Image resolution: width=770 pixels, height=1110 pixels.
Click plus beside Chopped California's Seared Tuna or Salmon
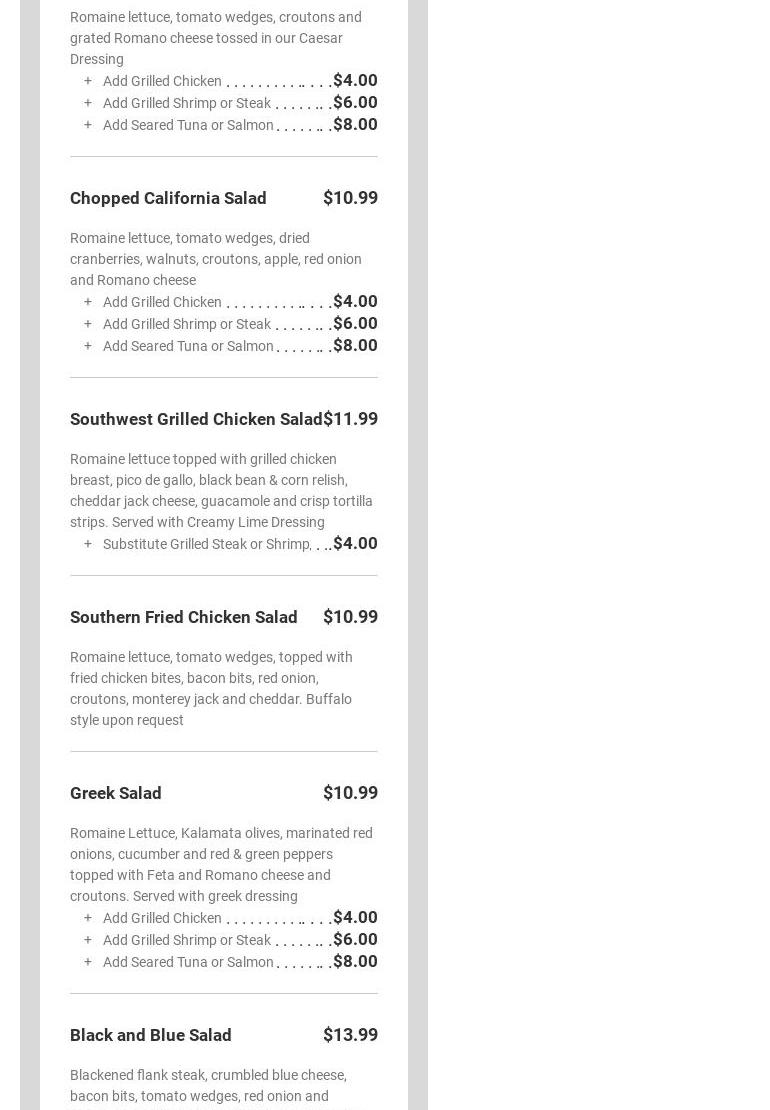(88, 346)
